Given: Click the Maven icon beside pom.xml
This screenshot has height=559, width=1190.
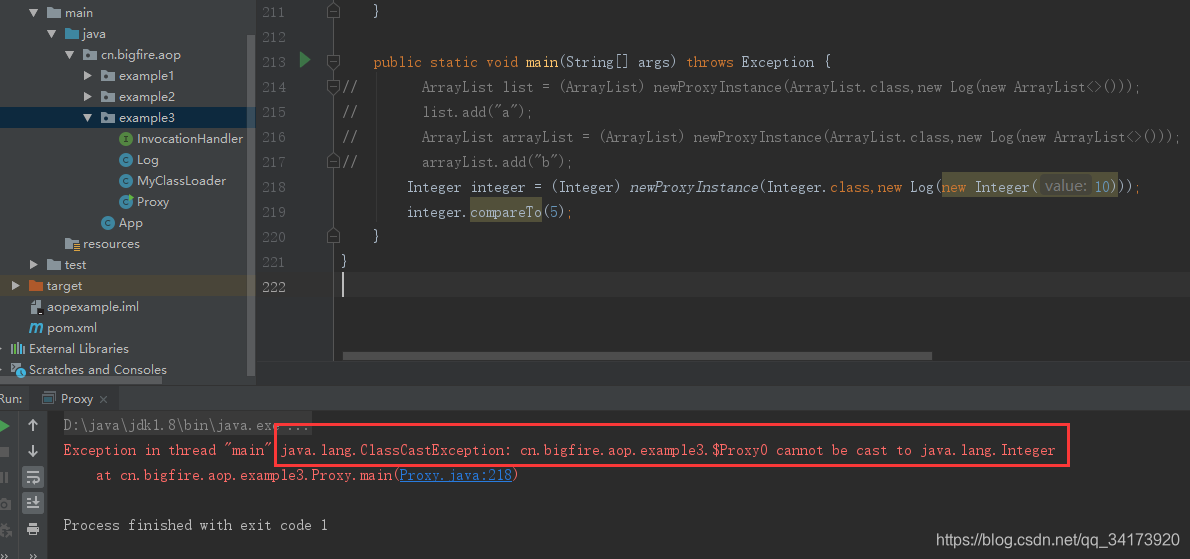Looking at the screenshot, I should 36,328.
